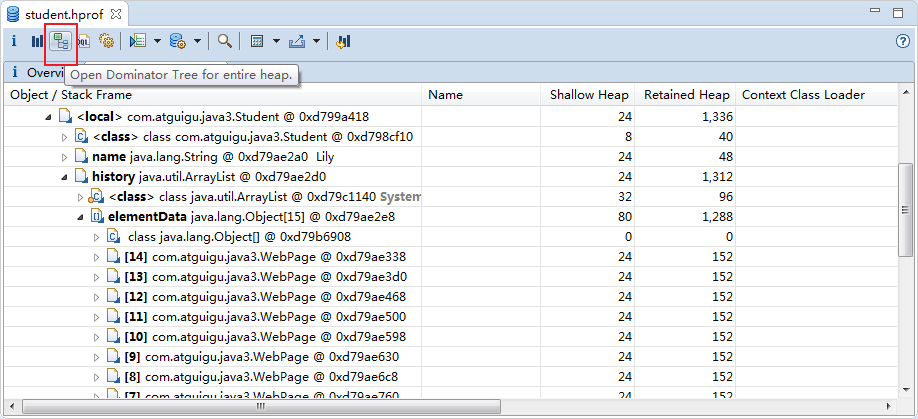This screenshot has width=918, height=419.
Task: Sort by Retained Heap column header
Action: pos(687,95)
